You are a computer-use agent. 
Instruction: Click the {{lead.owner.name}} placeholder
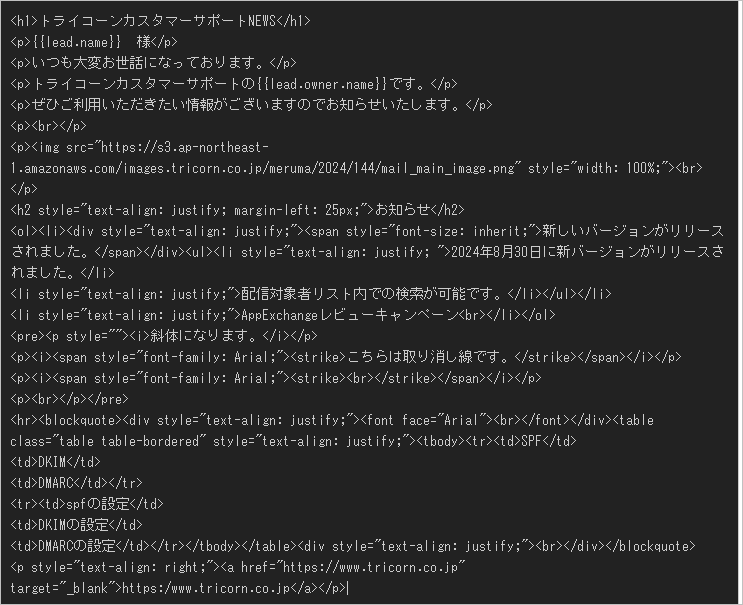pos(323,84)
